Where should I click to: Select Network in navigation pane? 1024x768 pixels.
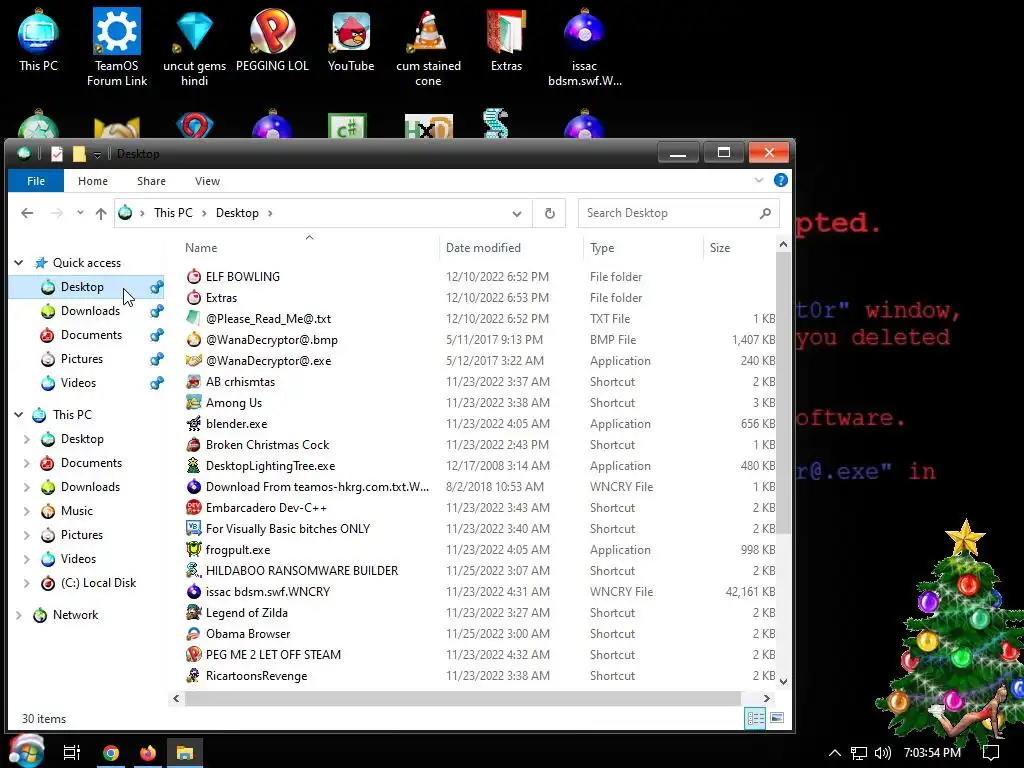(x=75, y=615)
